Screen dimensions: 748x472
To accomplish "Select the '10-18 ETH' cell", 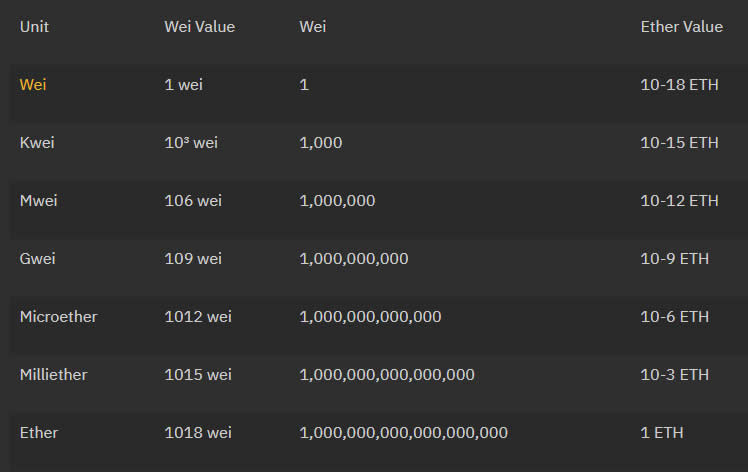I will point(679,85).
